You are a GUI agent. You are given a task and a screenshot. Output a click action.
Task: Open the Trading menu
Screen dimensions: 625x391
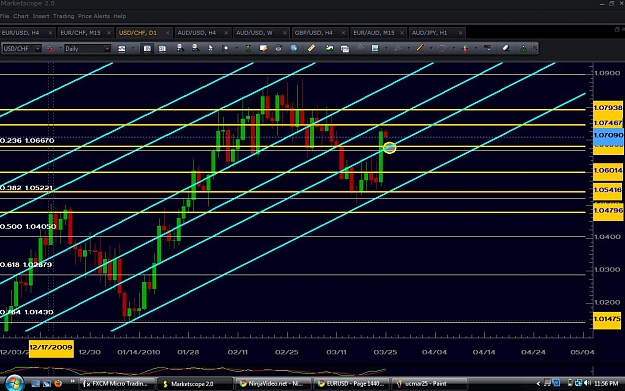pyautogui.click(x=63, y=16)
